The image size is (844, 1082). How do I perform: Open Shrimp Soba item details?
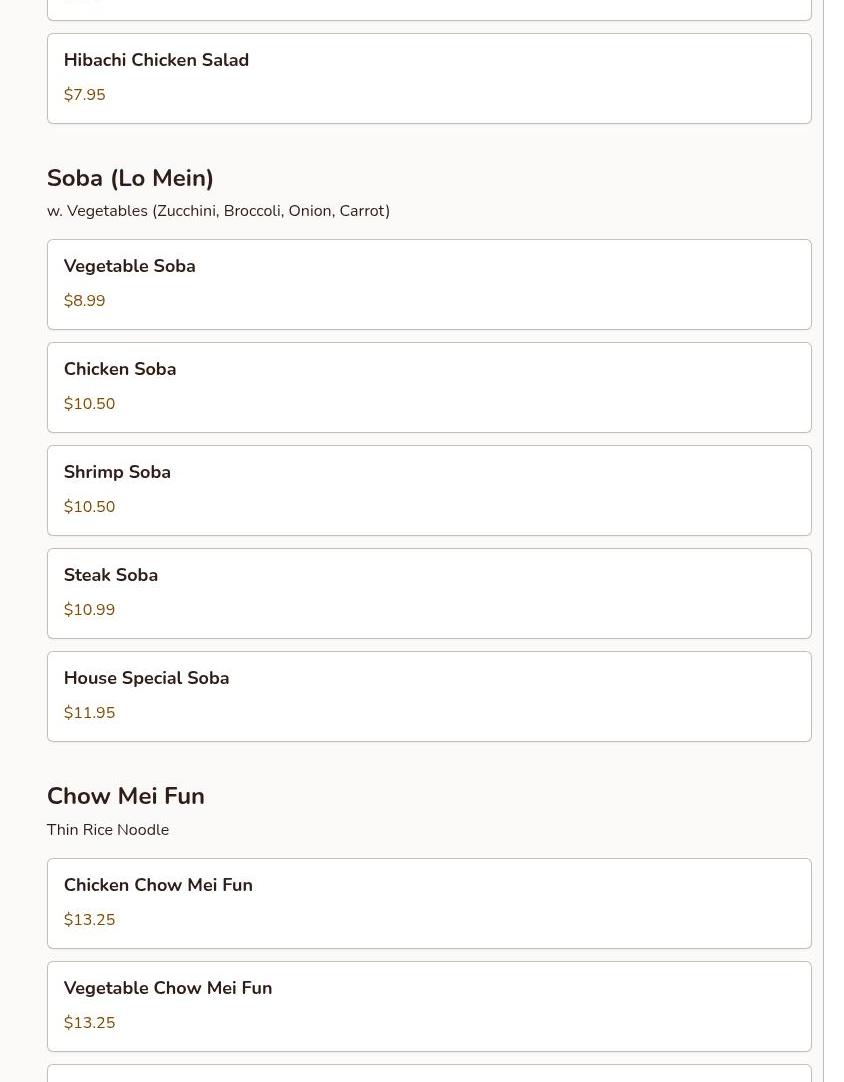117,473
